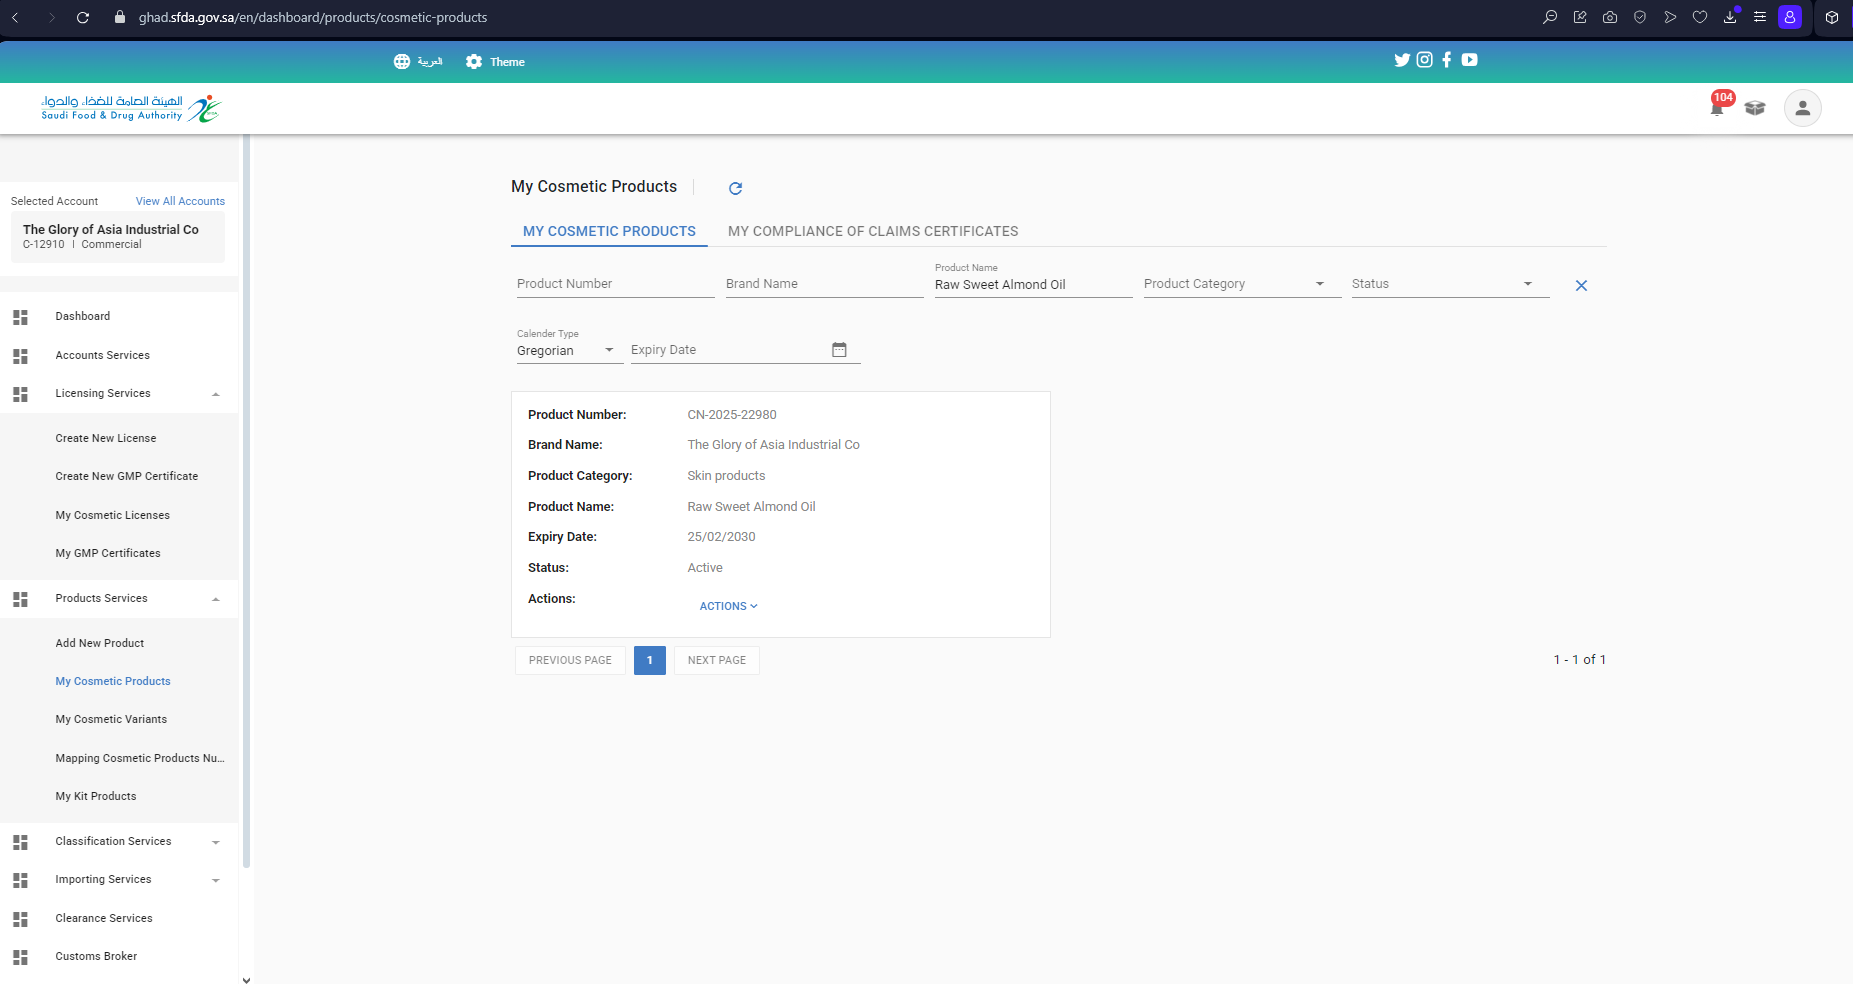Expand the ACTIONS menu for CN-2025-22980
The height and width of the screenshot is (984, 1853).
click(728, 606)
